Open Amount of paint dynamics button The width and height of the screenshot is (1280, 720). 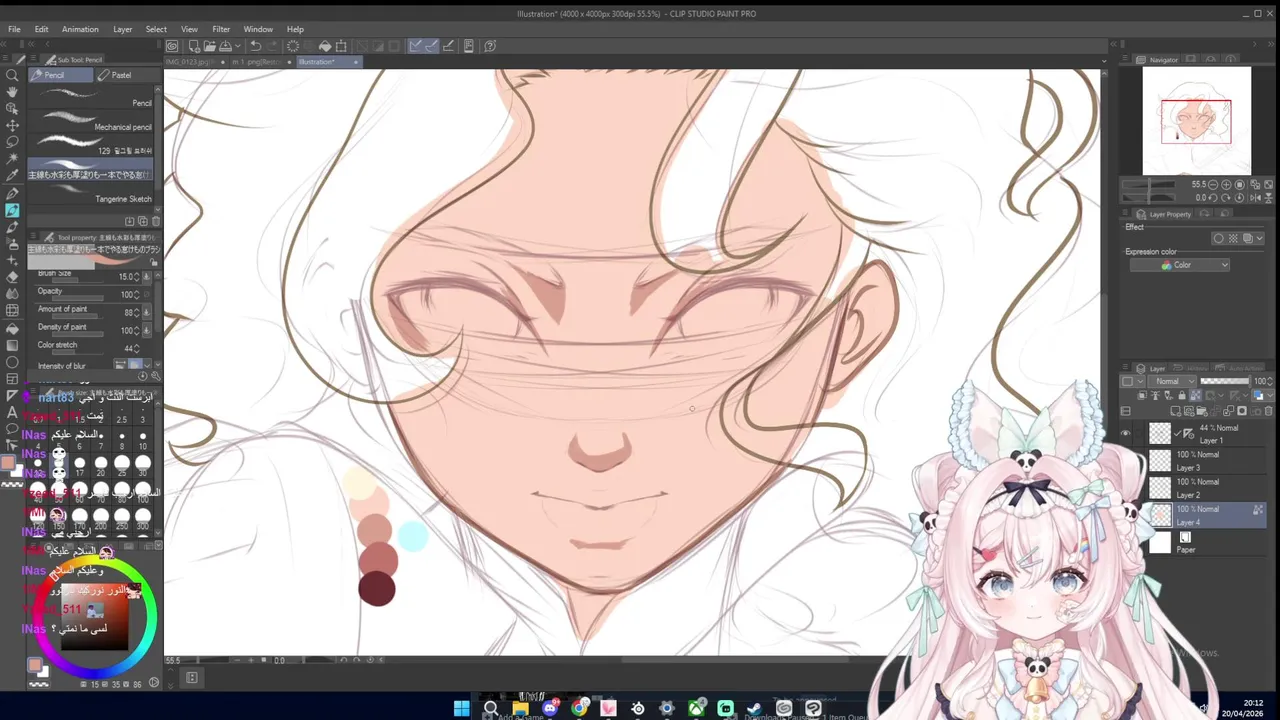[x=147, y=312]
